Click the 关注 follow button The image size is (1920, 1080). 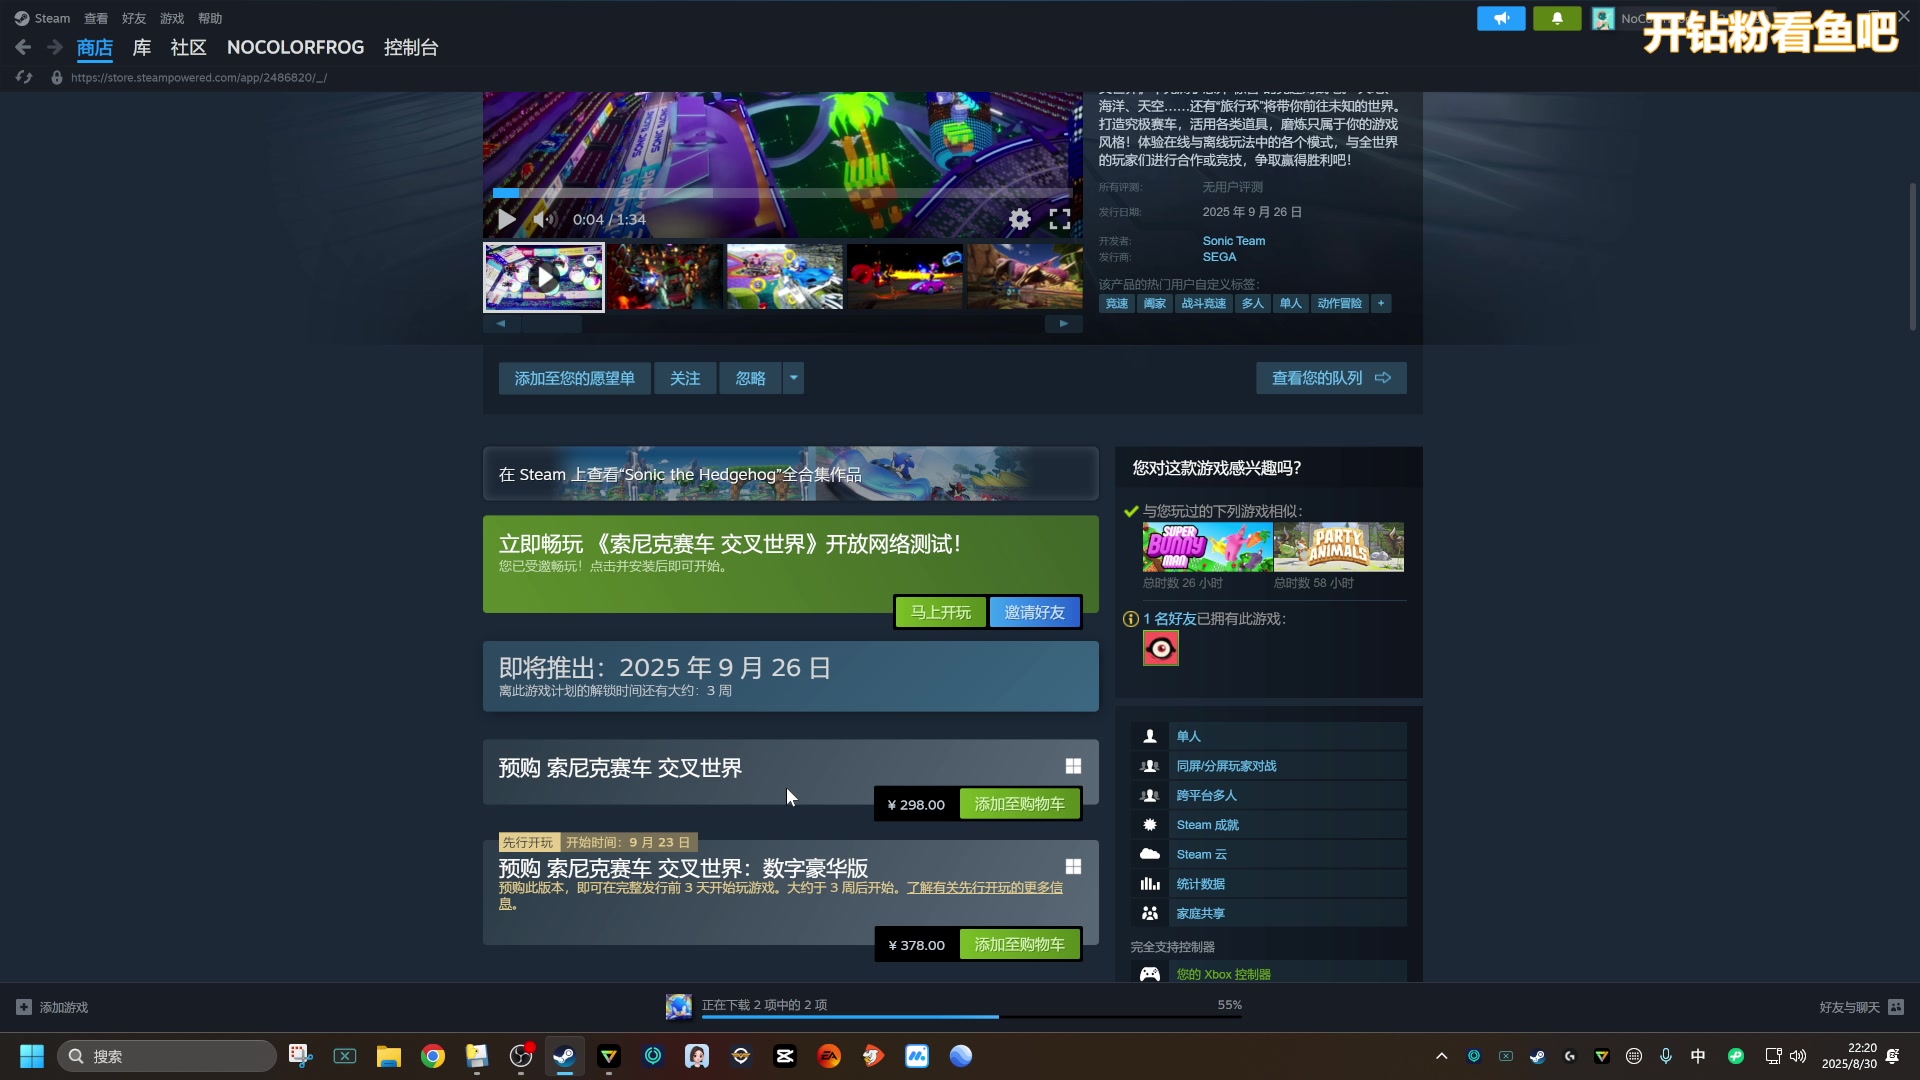click(x=685, y=378)
